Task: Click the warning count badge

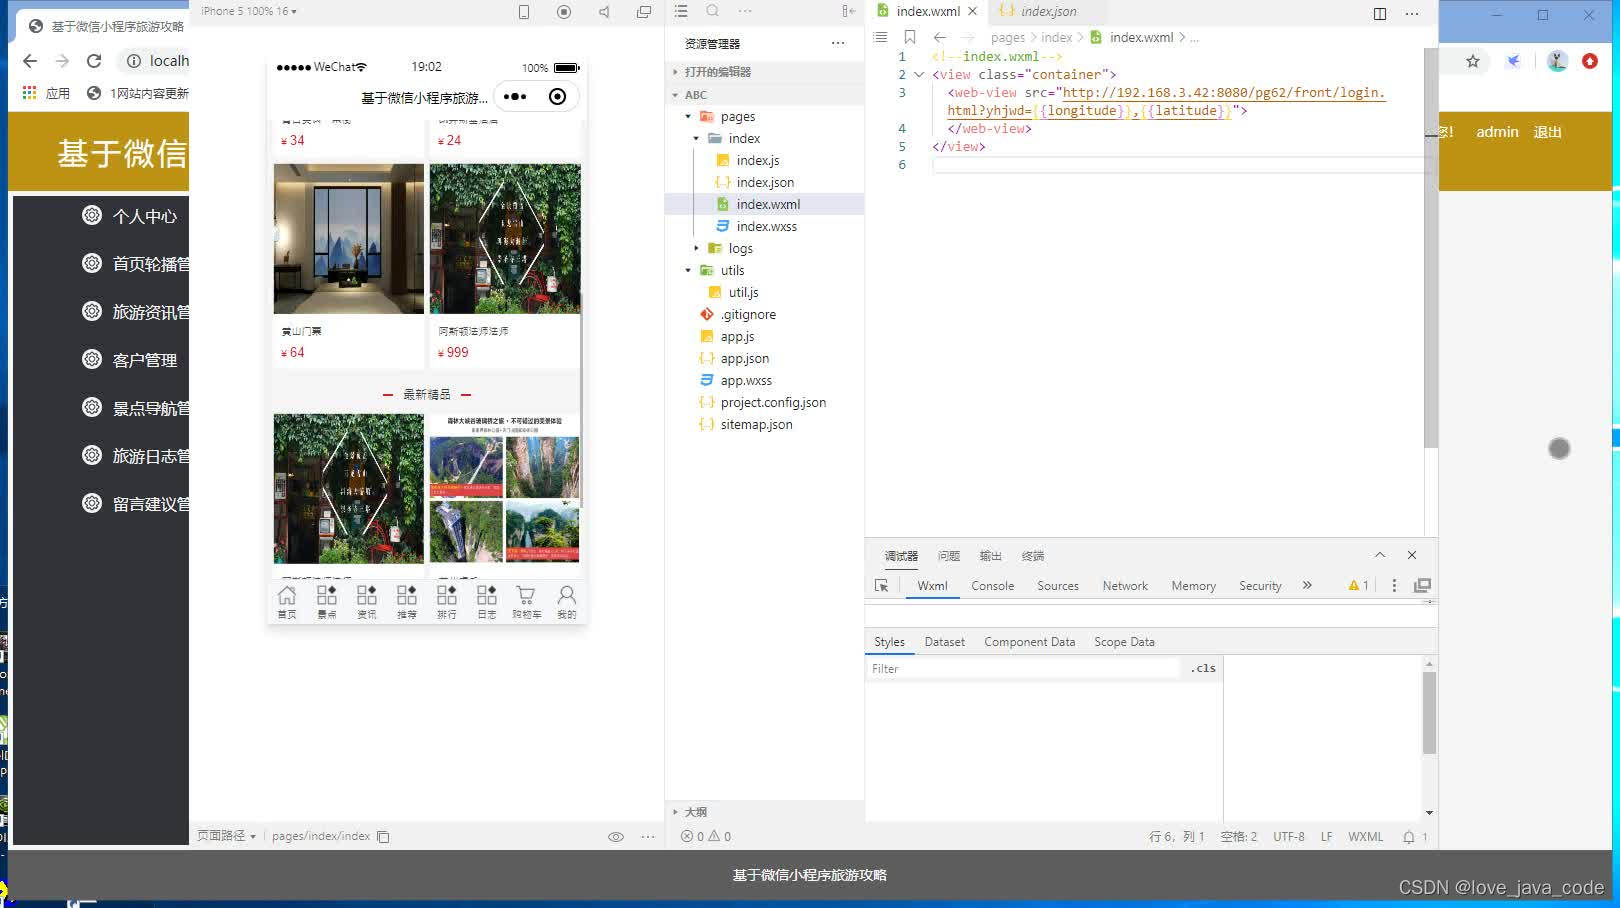Action: pos(1358,586)
